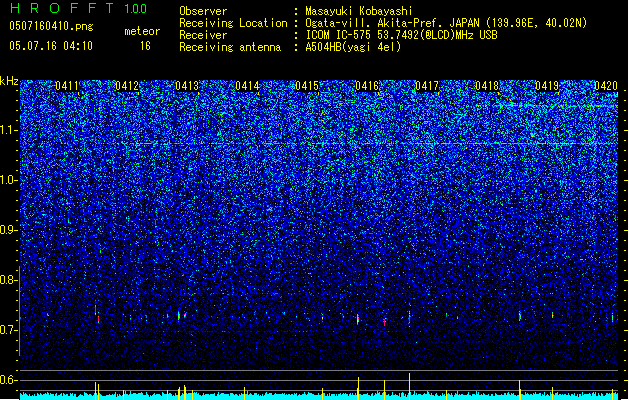Click the file name 0507160410.png
Image resolution: width=629 pixels, height=400 pixels.
[x=51, y=26]
